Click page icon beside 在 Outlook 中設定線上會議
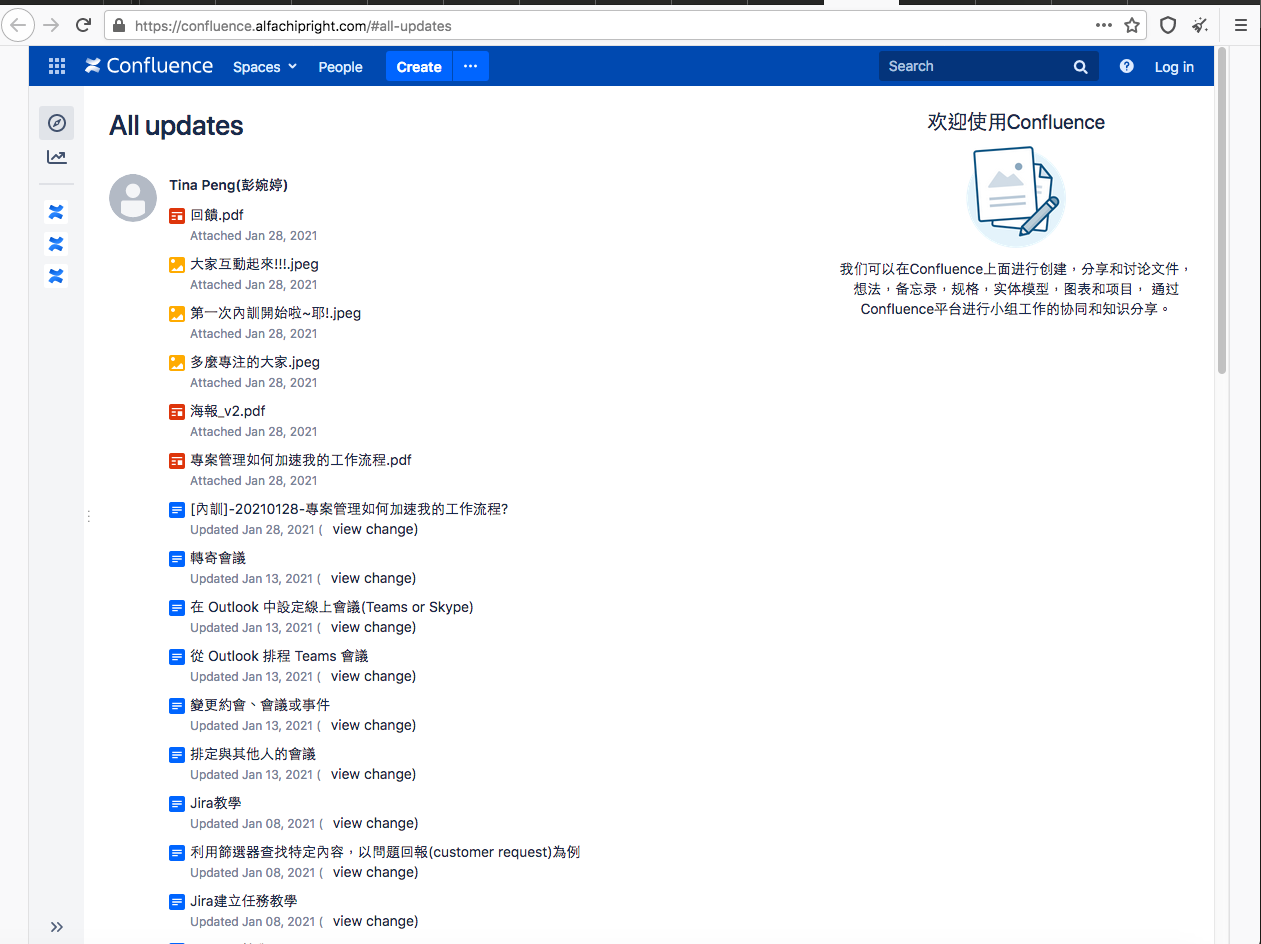This screenshot has width=1261, height=944. point(177,607)
